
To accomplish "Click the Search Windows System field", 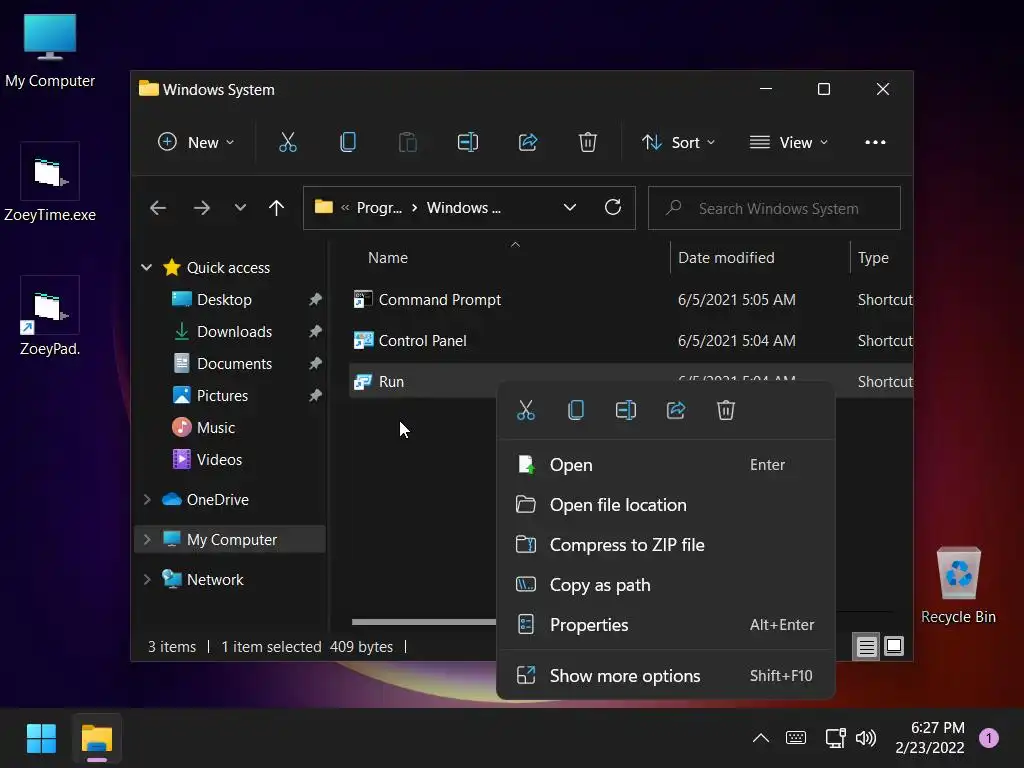I will point(774,208).
